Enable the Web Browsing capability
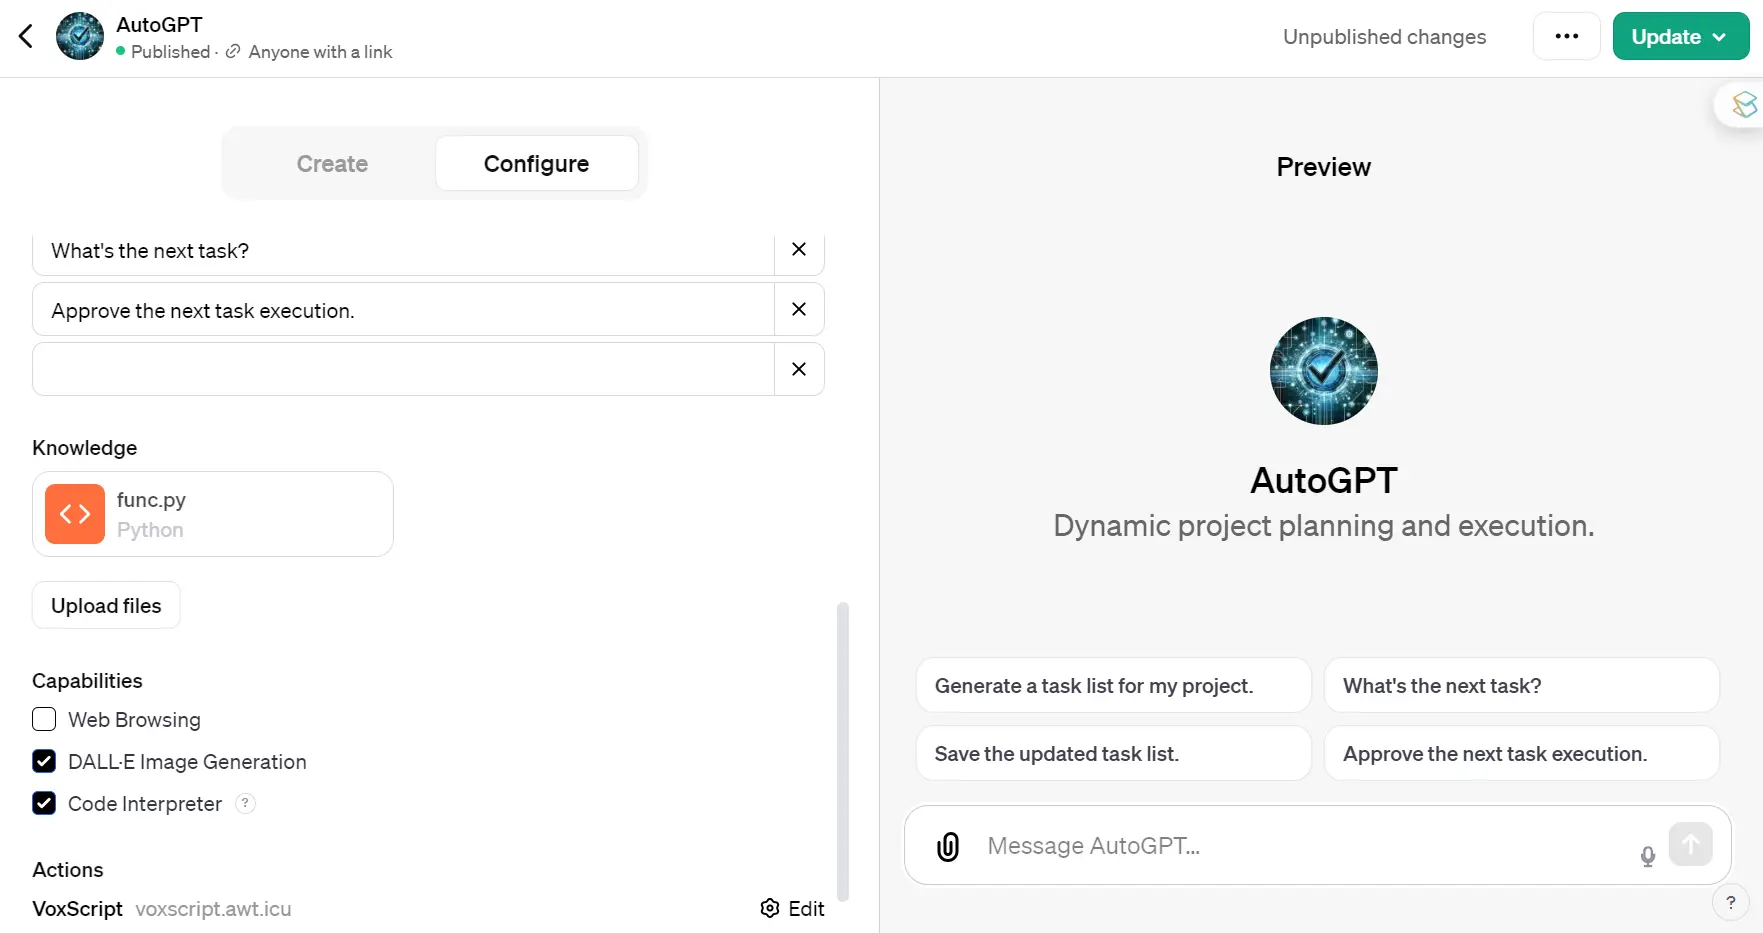The height and width of the screenshot is (933, 1763). tap(44, 720)
